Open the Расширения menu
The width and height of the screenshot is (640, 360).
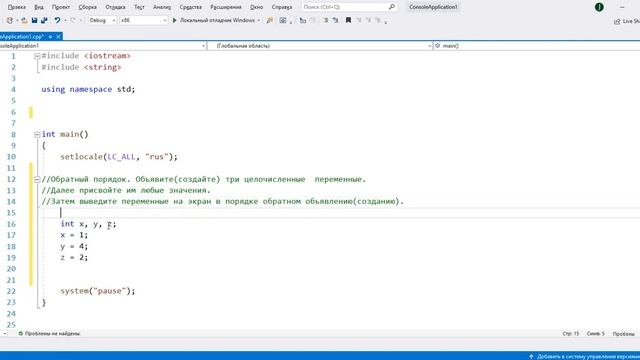tap(226, 7)
